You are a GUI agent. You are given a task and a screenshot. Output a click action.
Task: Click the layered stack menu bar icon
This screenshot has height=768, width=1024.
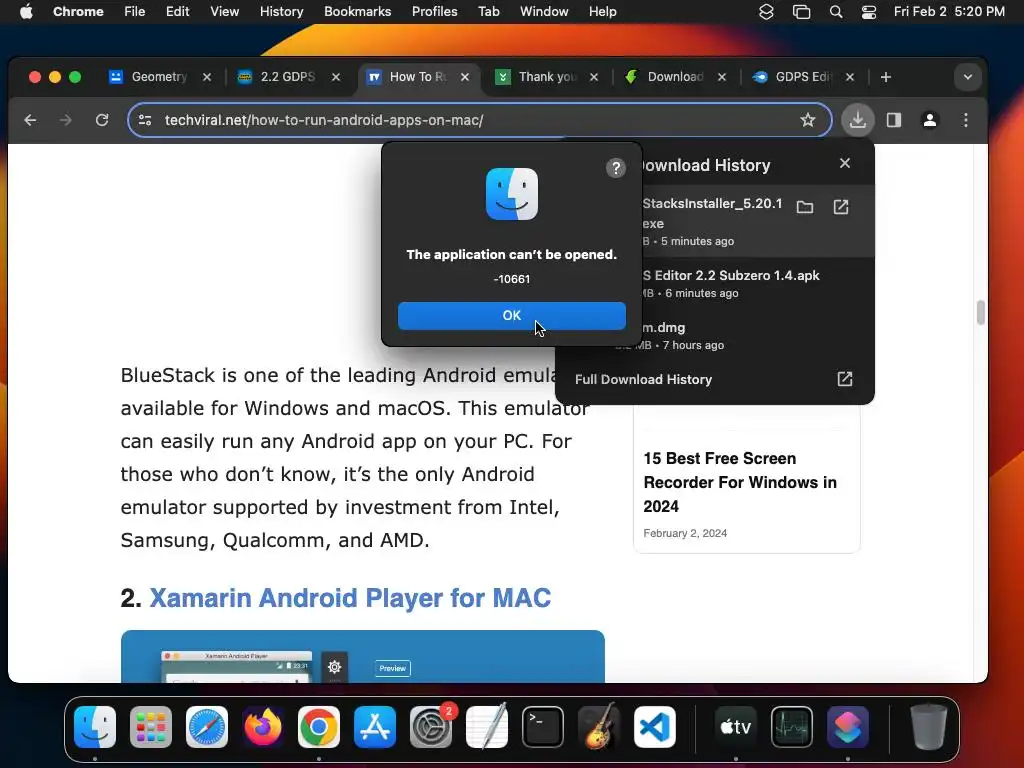(766, 12)
